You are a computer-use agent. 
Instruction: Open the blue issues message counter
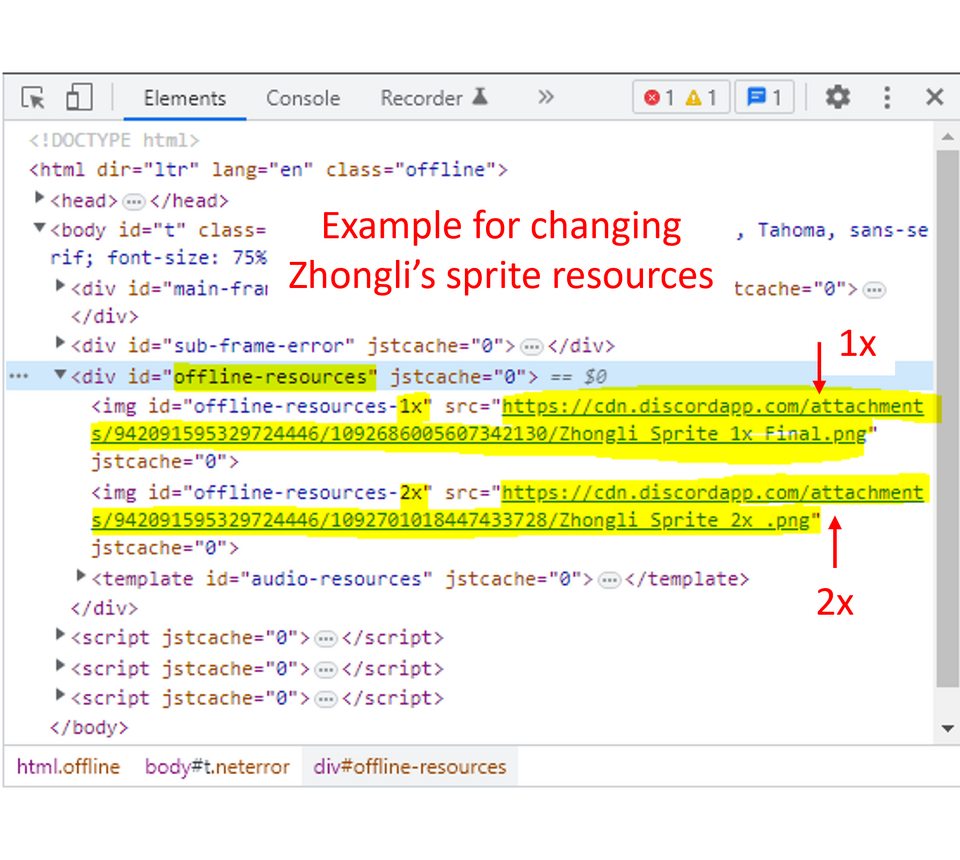764,98
